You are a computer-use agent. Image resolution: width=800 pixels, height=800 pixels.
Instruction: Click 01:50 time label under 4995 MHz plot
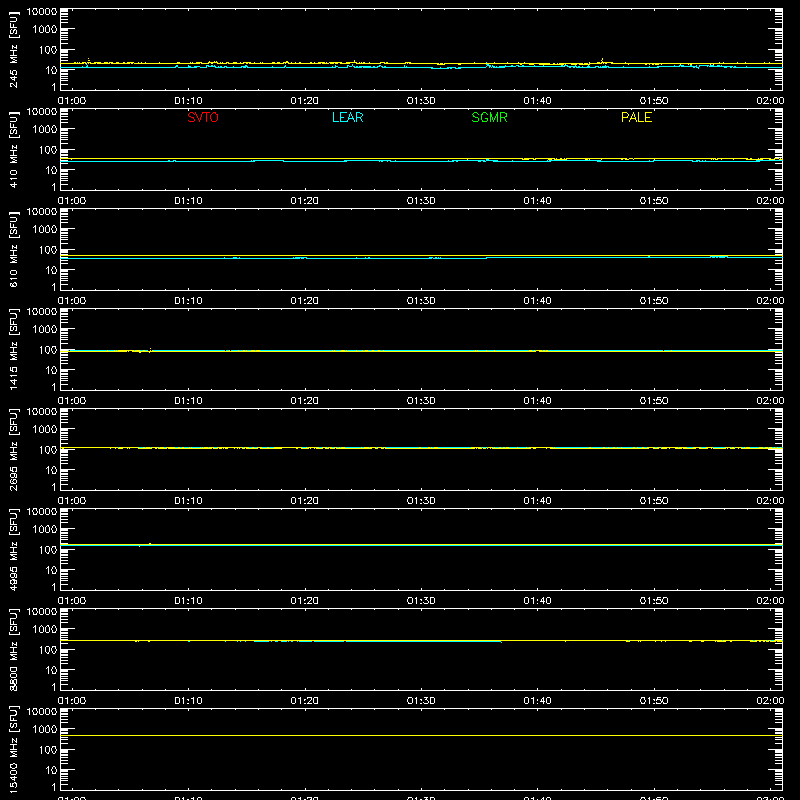(x=654, y=601)
